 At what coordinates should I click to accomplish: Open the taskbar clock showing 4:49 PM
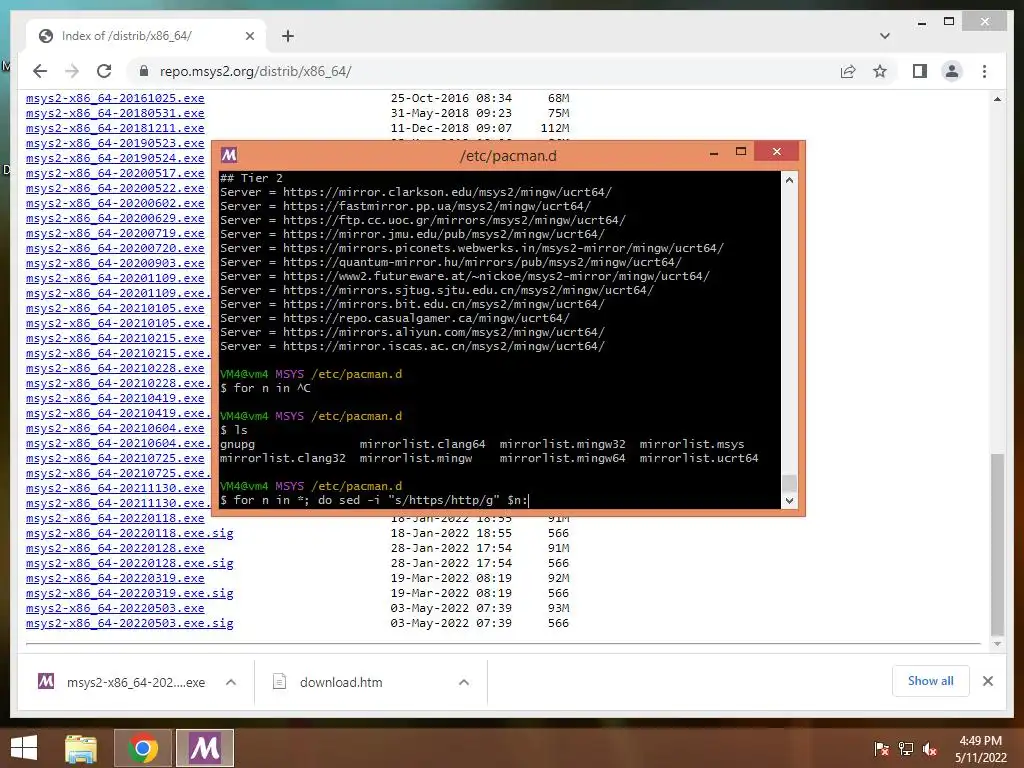(x=980, y=749)
